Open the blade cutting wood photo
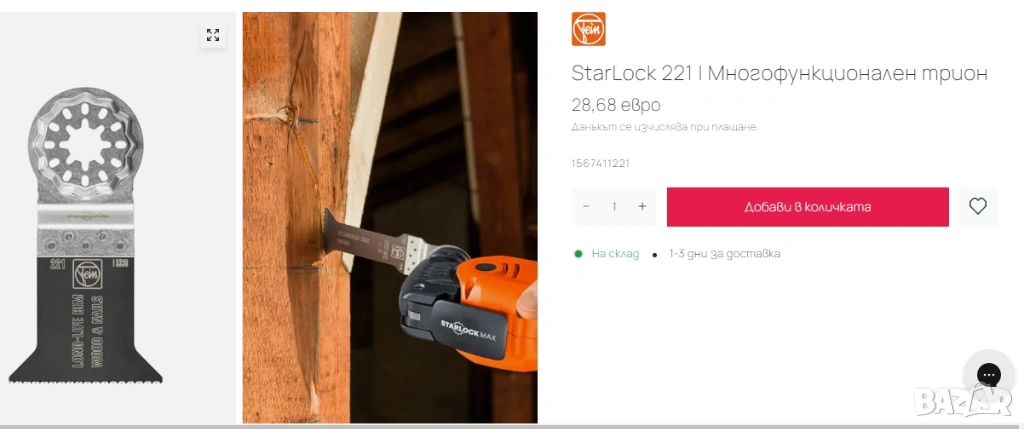This screenshot has height=429, width=1024. [x=390, y=217]
